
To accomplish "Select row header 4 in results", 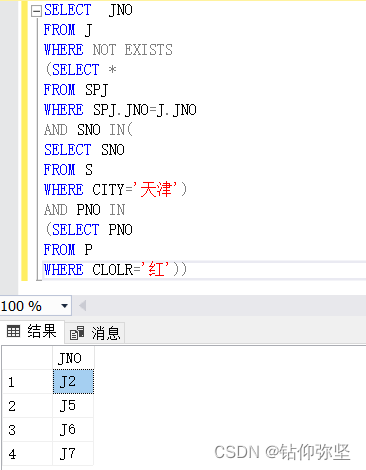I will pyautogui.click(x=27, y=454).
